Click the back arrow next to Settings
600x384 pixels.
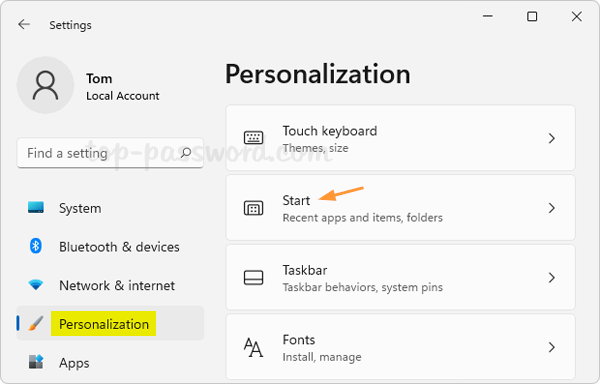(24, 24)
